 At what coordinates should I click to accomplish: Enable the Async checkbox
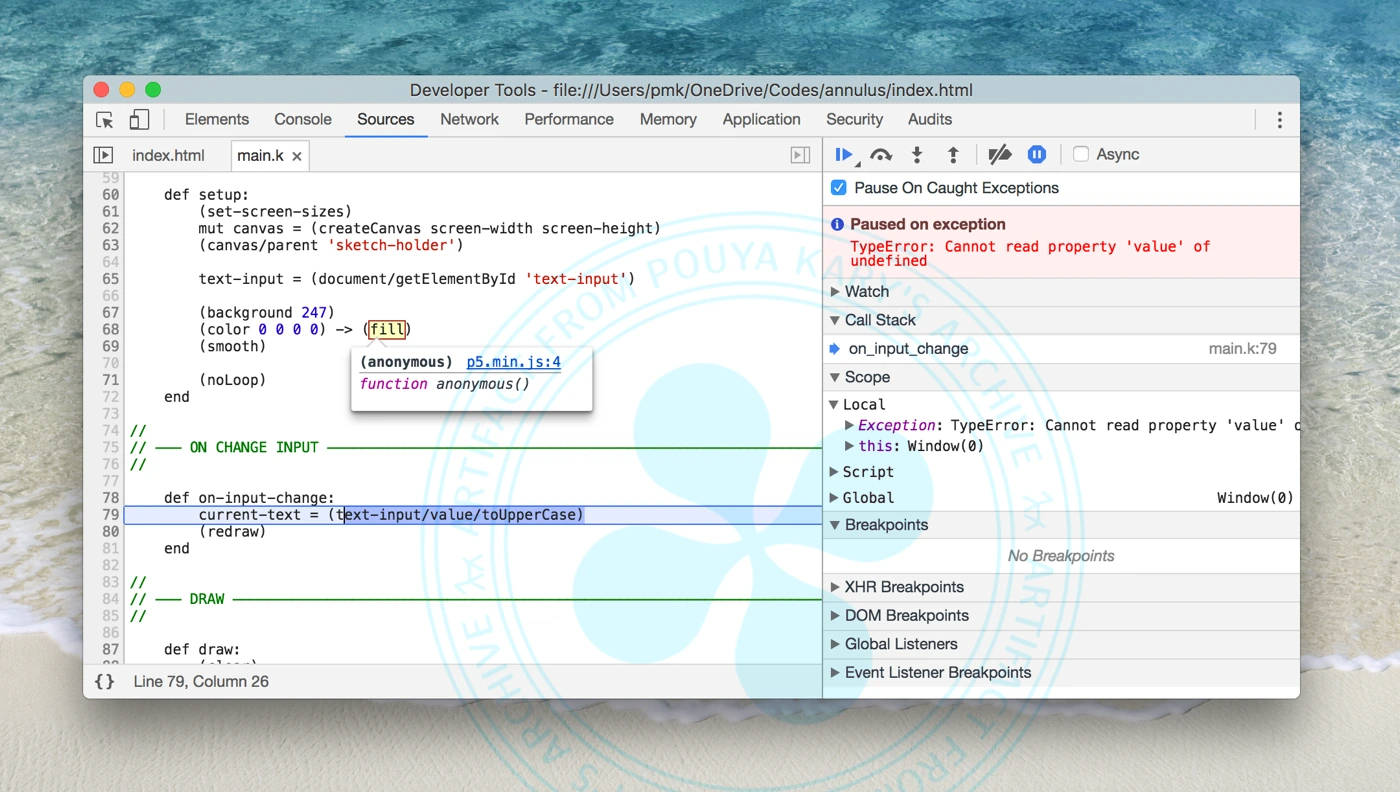[x=1081, y=154]
